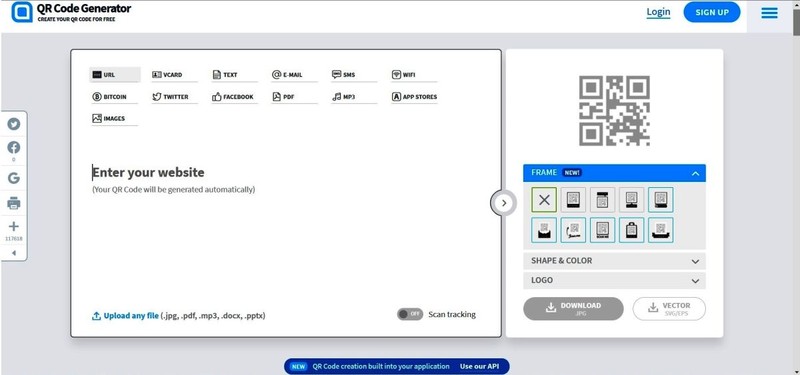Choose the TWITTER QR code type
The width and height of the screenshot is (800, 375).
tap(174, 96)
